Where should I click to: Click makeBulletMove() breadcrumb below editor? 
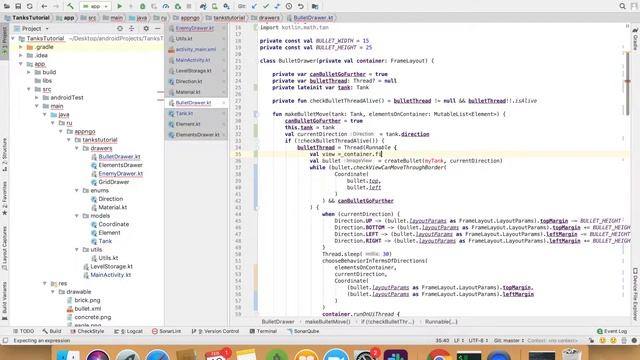click(327, 322)
